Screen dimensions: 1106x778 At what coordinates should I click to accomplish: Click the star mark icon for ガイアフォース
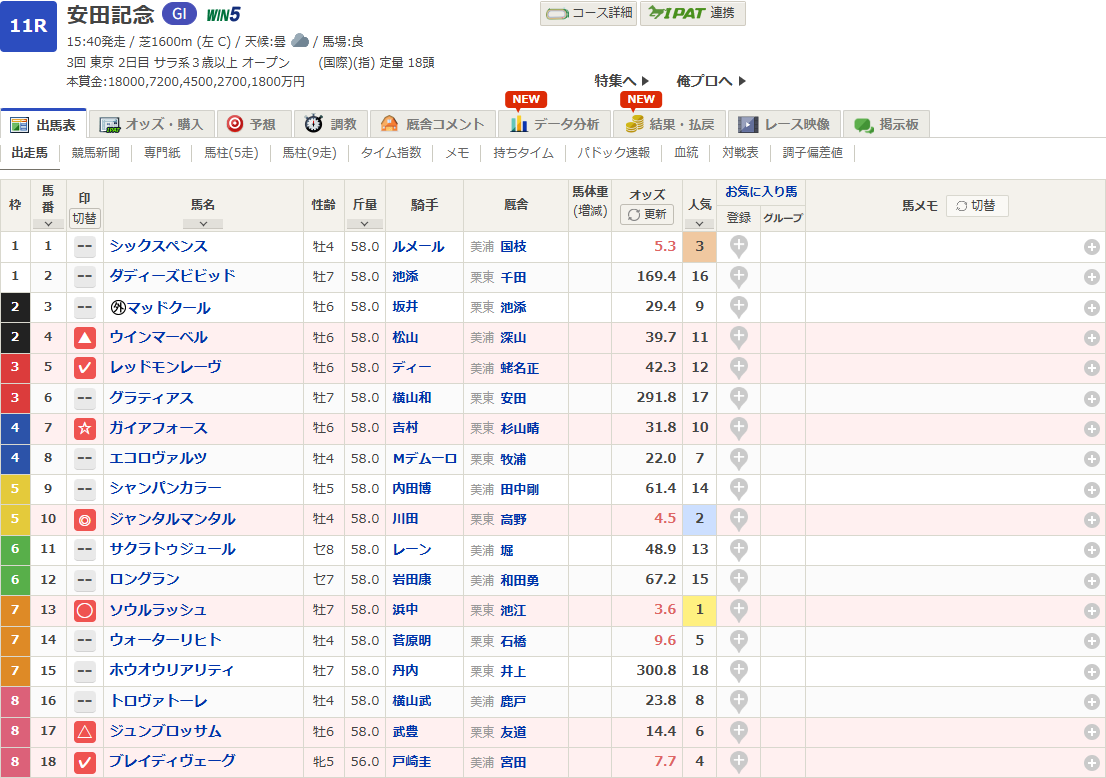click(x=85, y=428)
